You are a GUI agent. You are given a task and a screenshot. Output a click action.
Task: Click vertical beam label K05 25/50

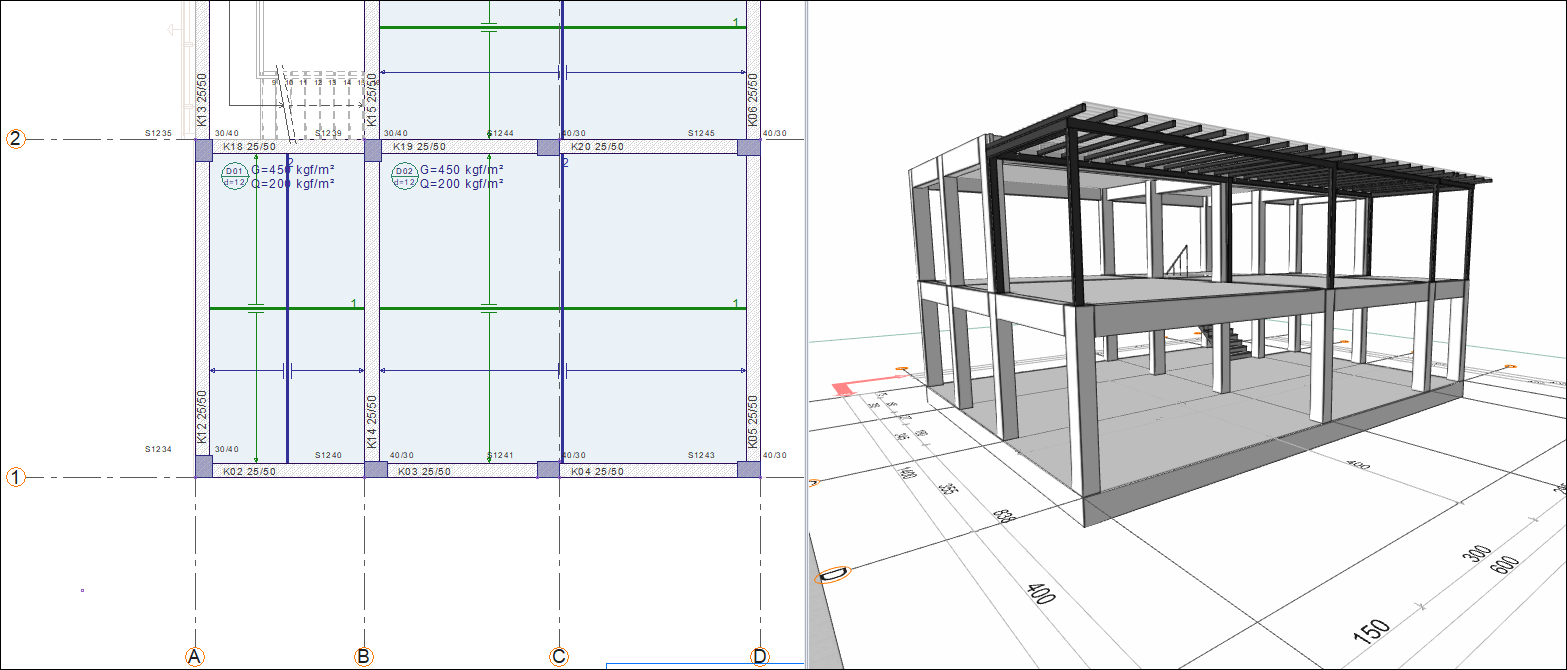pyautogui.click(x=752, y=421)
